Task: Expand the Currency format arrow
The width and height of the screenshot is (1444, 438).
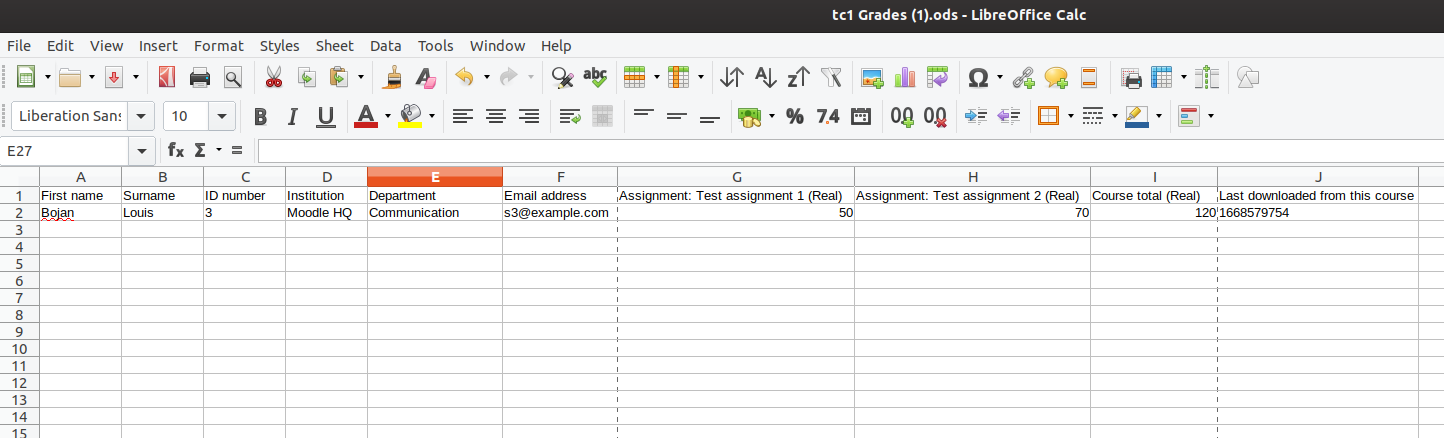Action: (x=772, y=116)
